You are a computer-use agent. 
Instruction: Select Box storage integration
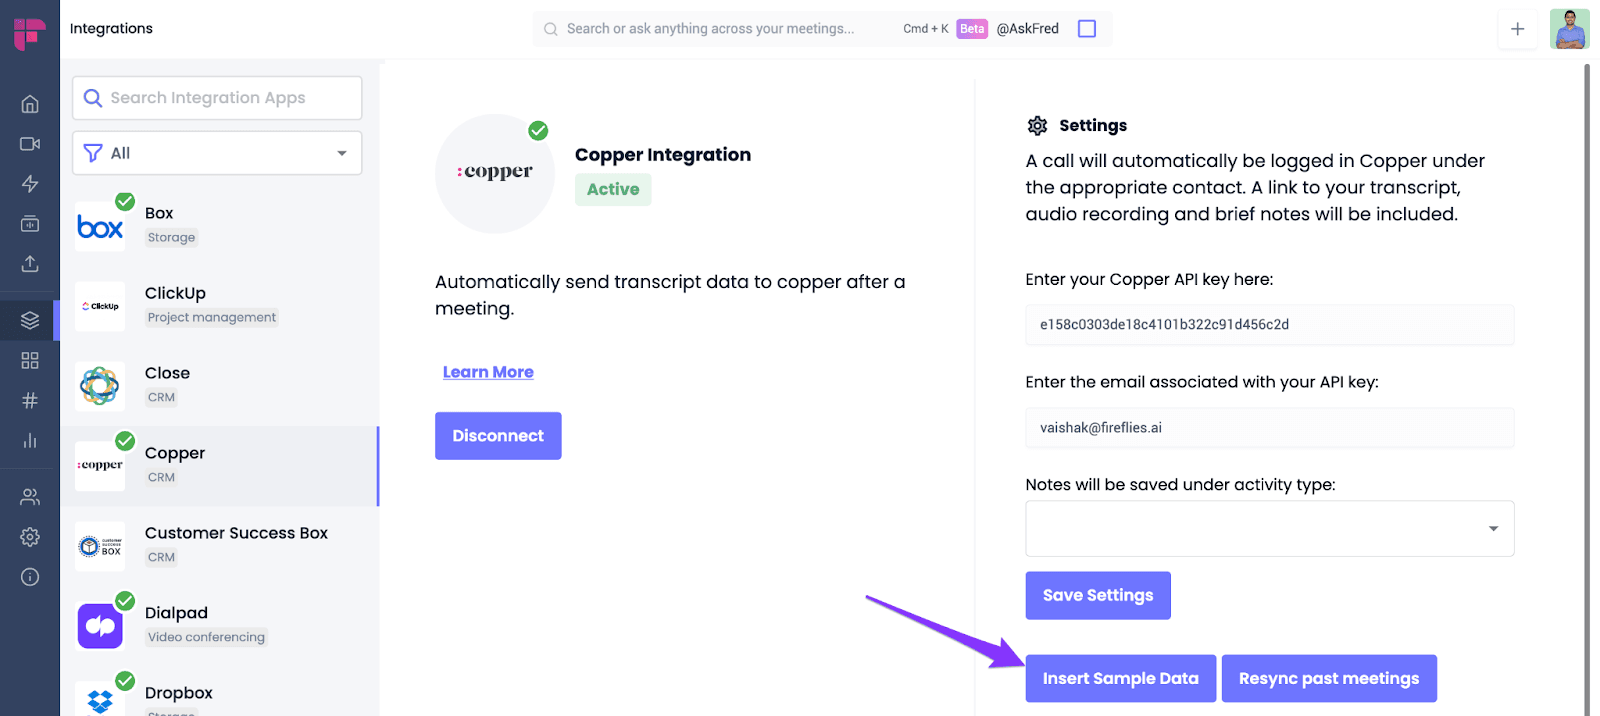pos(219,226)
